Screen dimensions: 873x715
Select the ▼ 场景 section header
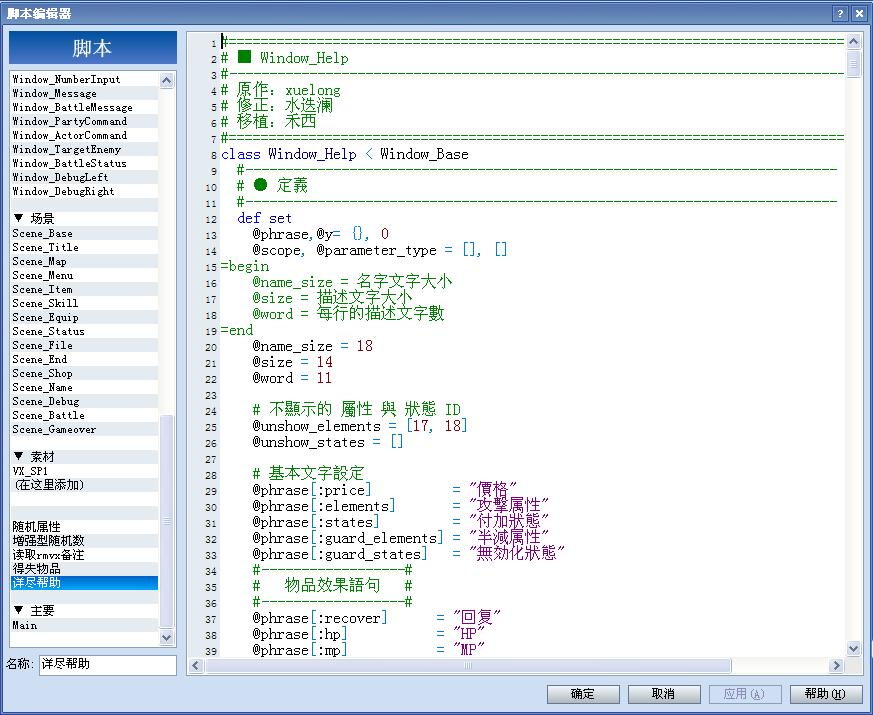coord(84,218)
